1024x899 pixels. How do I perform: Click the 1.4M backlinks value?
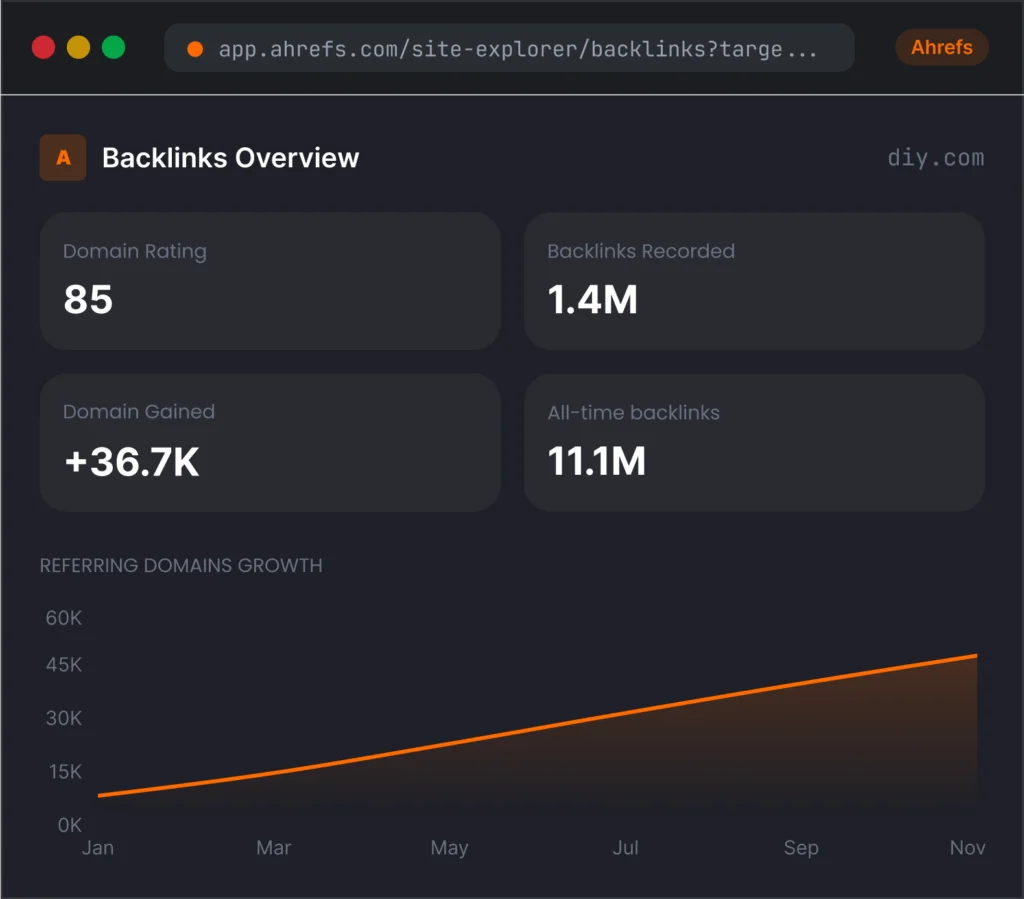pyautogui.click(x=592, y=300)
